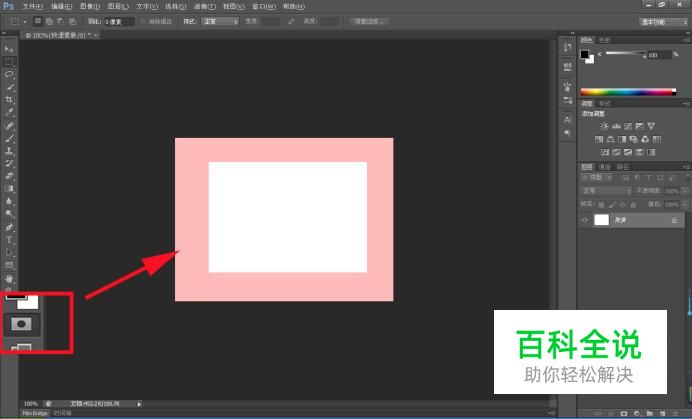Choose Intersect with Selection mode
This screenshot has width=692, height=419.
point(72,21)
